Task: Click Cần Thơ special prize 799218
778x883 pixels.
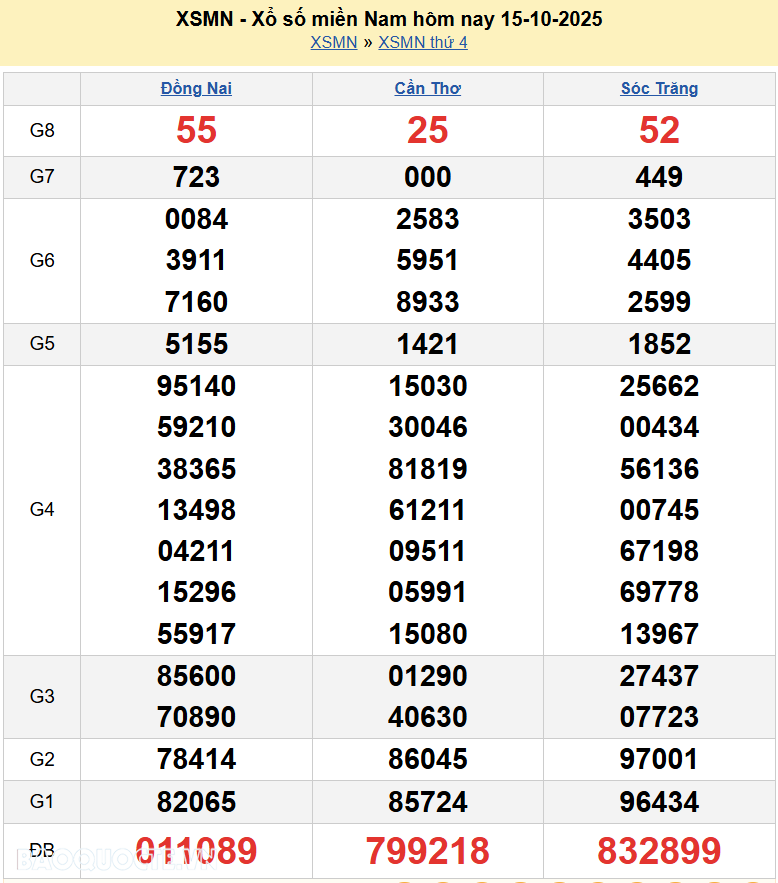Action: coord(428,851)
